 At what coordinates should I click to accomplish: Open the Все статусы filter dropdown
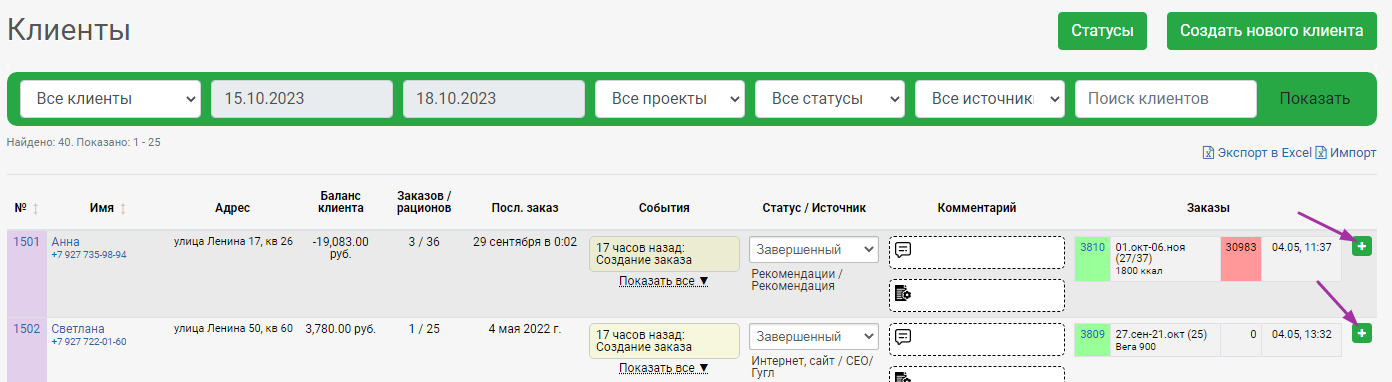pyautogui.click(x=830, y=99)
